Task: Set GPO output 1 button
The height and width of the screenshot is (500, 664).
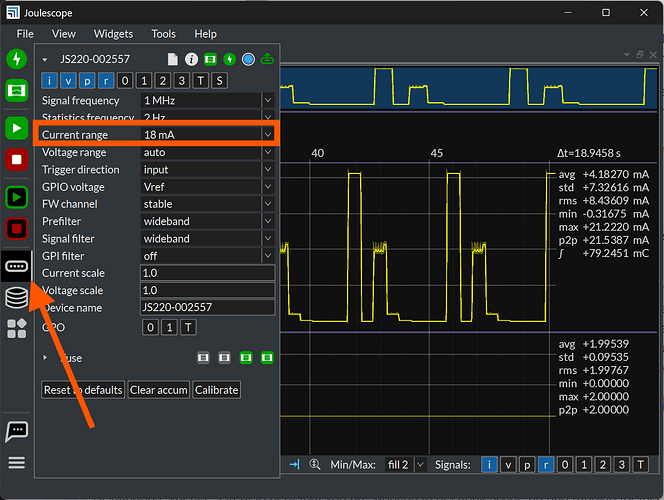Action: pyautogui.click(x=169, y=327)
